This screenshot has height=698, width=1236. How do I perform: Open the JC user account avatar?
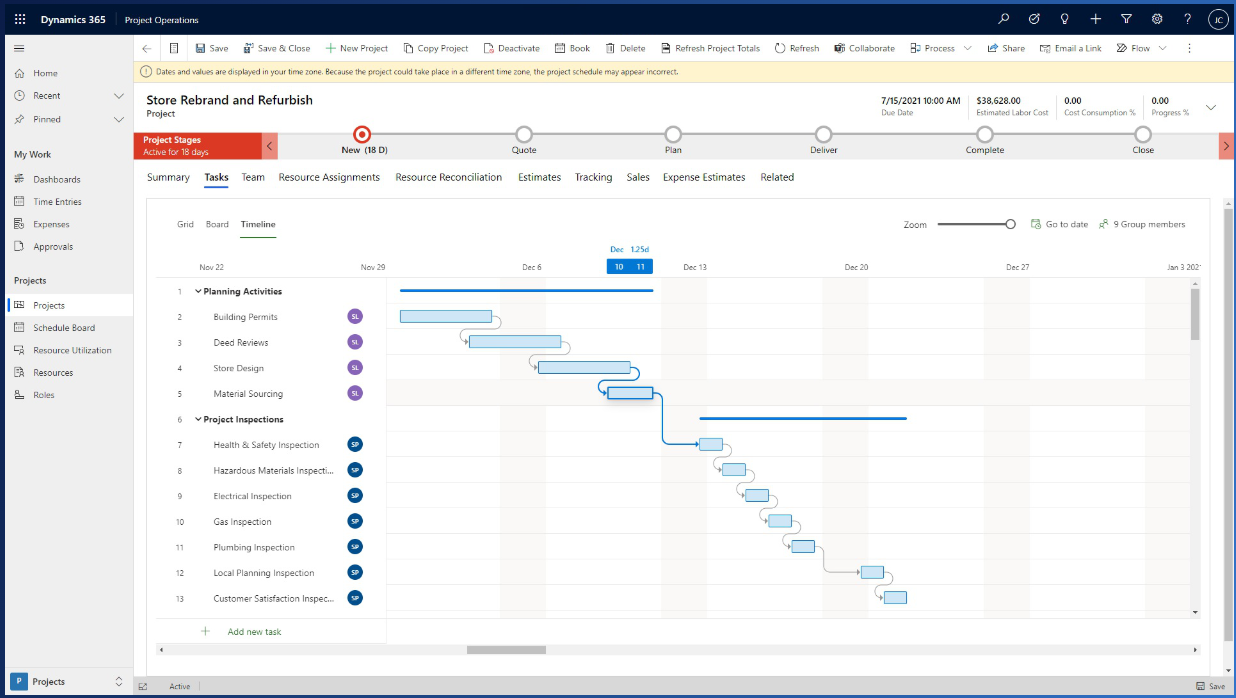[x=1217, y=19]
